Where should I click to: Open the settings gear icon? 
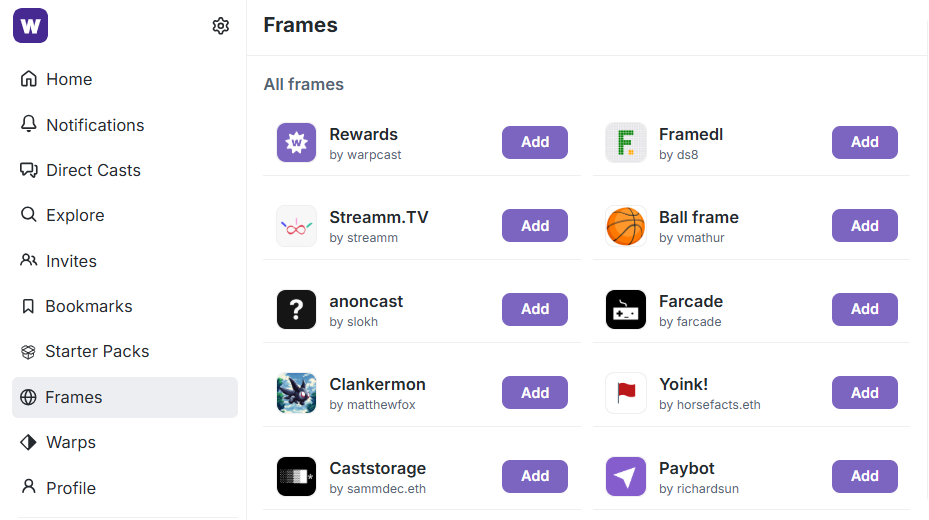[x=221, y=26]
